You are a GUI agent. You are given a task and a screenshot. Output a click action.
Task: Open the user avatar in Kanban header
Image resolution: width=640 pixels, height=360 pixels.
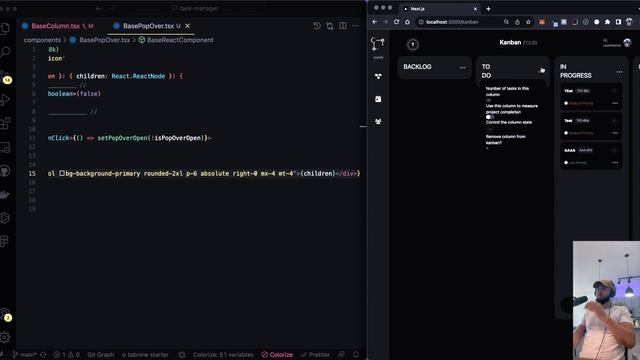pos(627,42)
